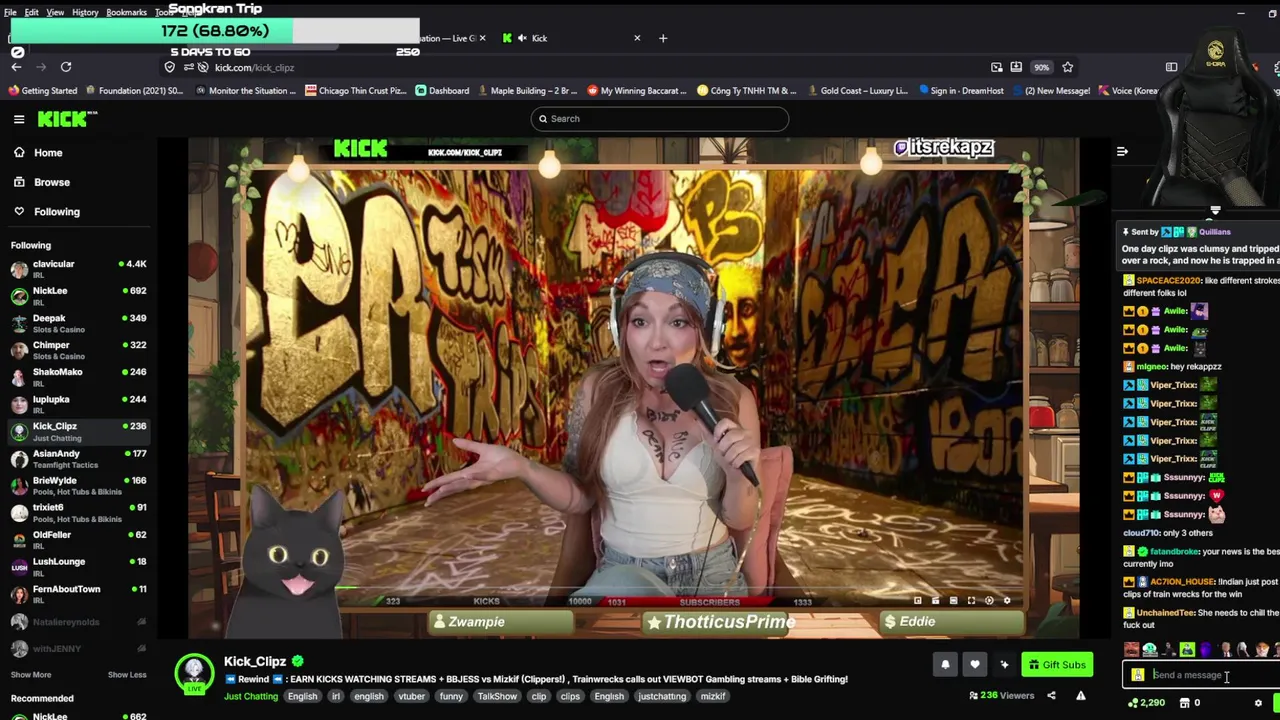
Task: Open trixie16 channel
Action: coord(78,513)
